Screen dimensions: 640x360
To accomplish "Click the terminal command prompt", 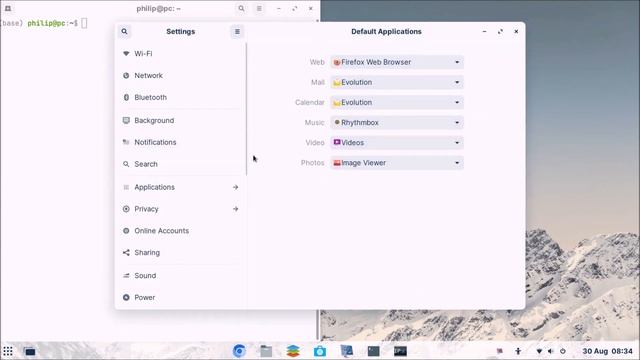I will point(45,23).
